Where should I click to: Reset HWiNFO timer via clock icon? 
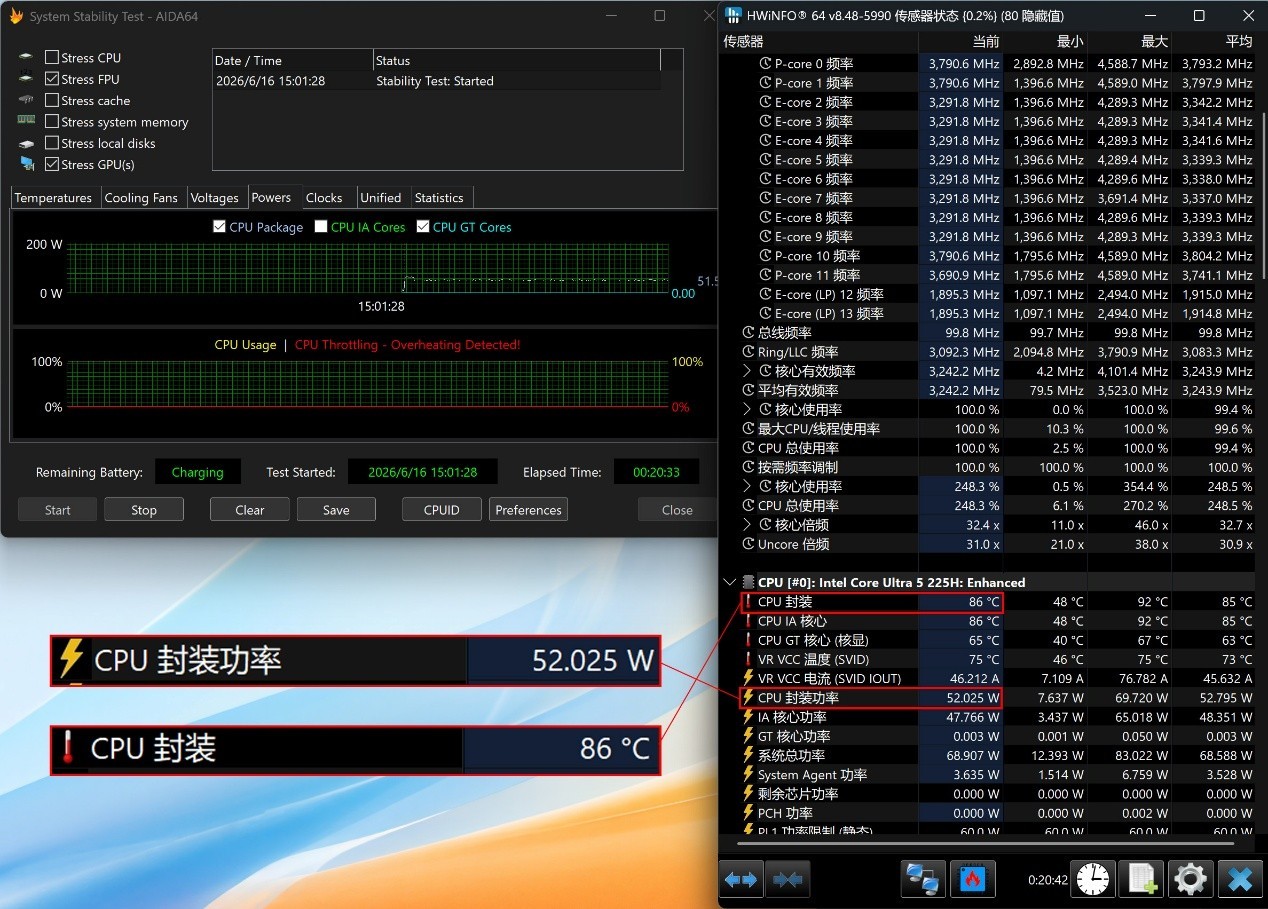(x=1093, y=879)
